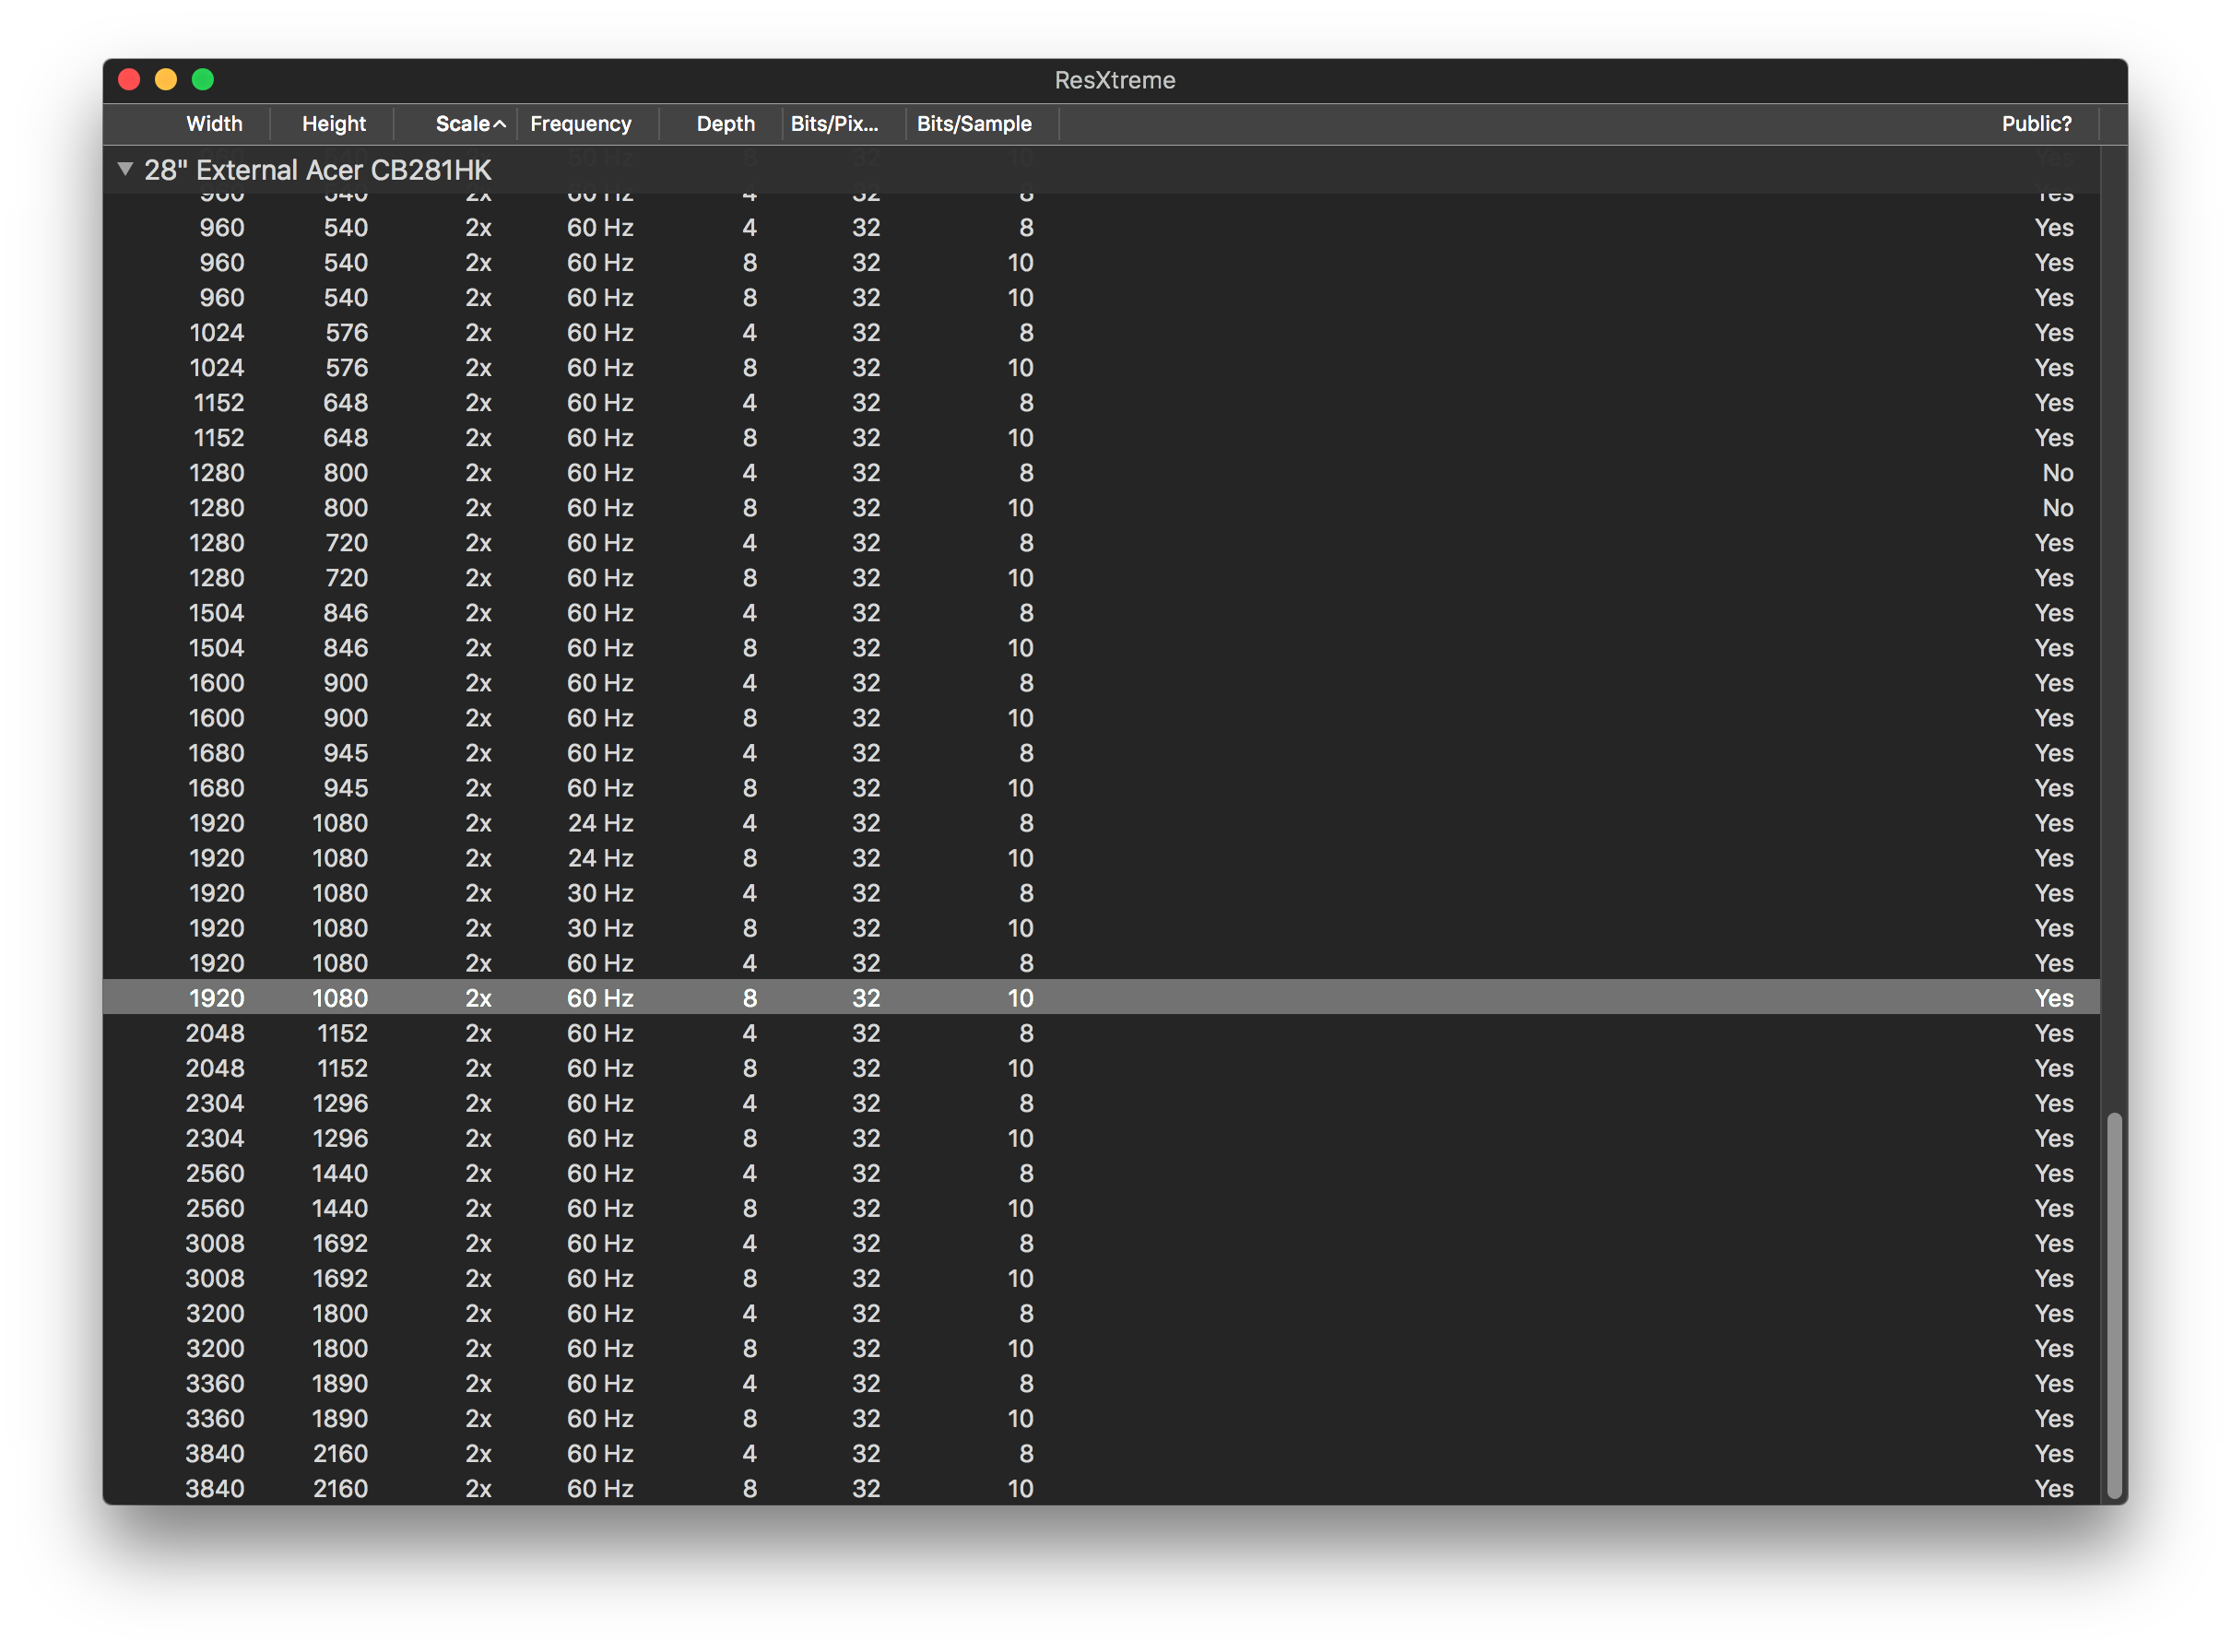Click the Public? column header

2036,124
